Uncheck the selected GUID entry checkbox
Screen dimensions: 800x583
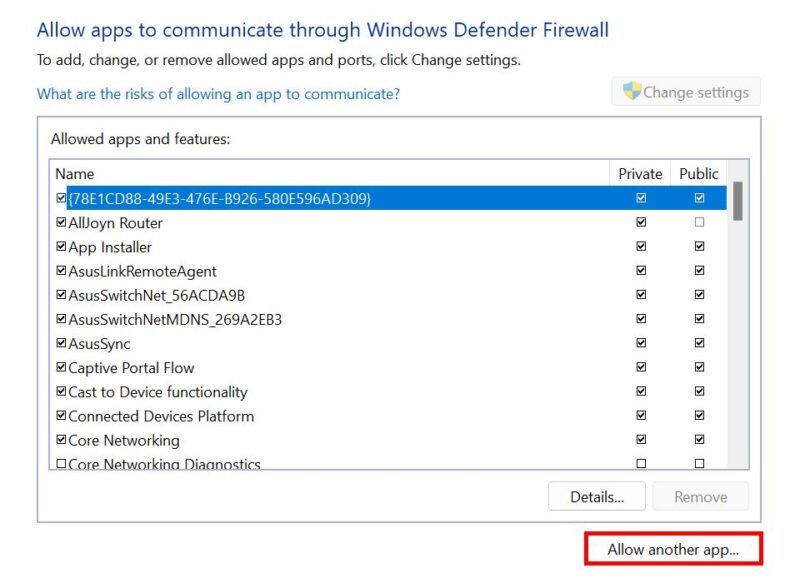pos(59,198)
